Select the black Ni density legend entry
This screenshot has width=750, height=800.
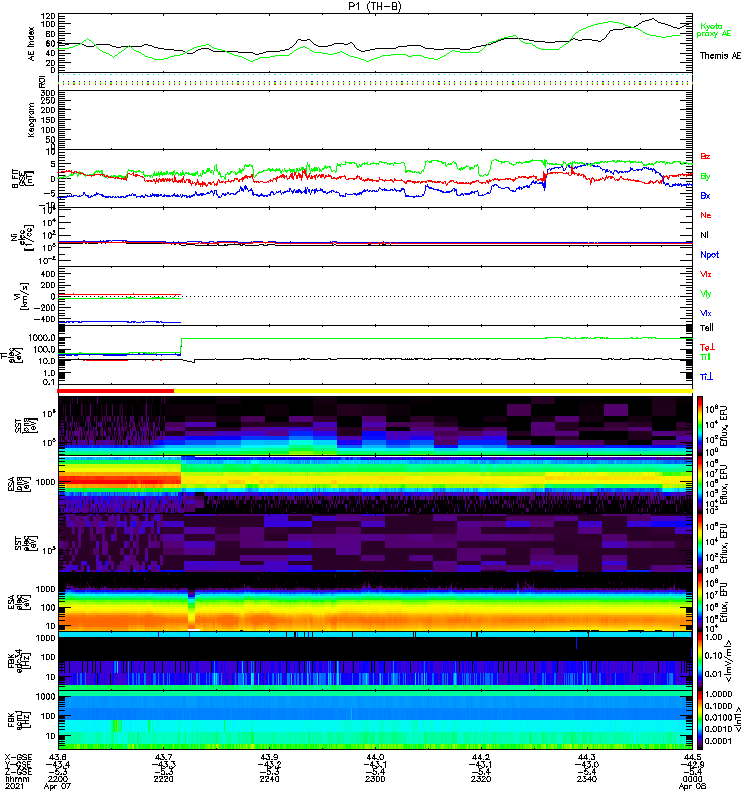coord(704,235)
